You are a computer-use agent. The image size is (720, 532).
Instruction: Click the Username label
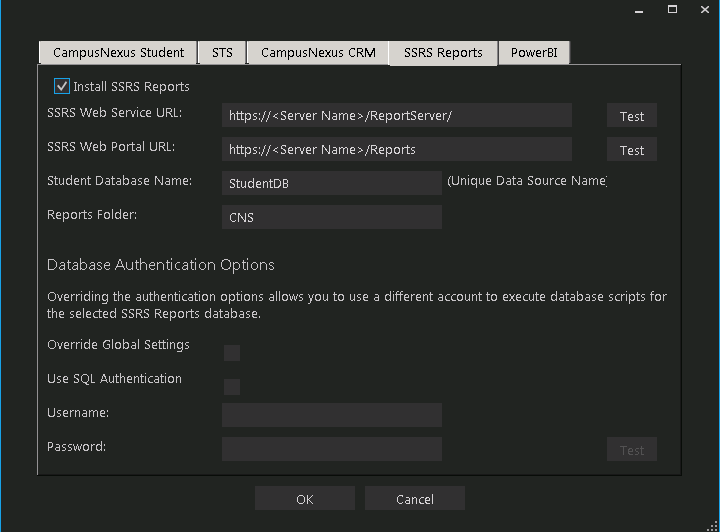(78, 413)
